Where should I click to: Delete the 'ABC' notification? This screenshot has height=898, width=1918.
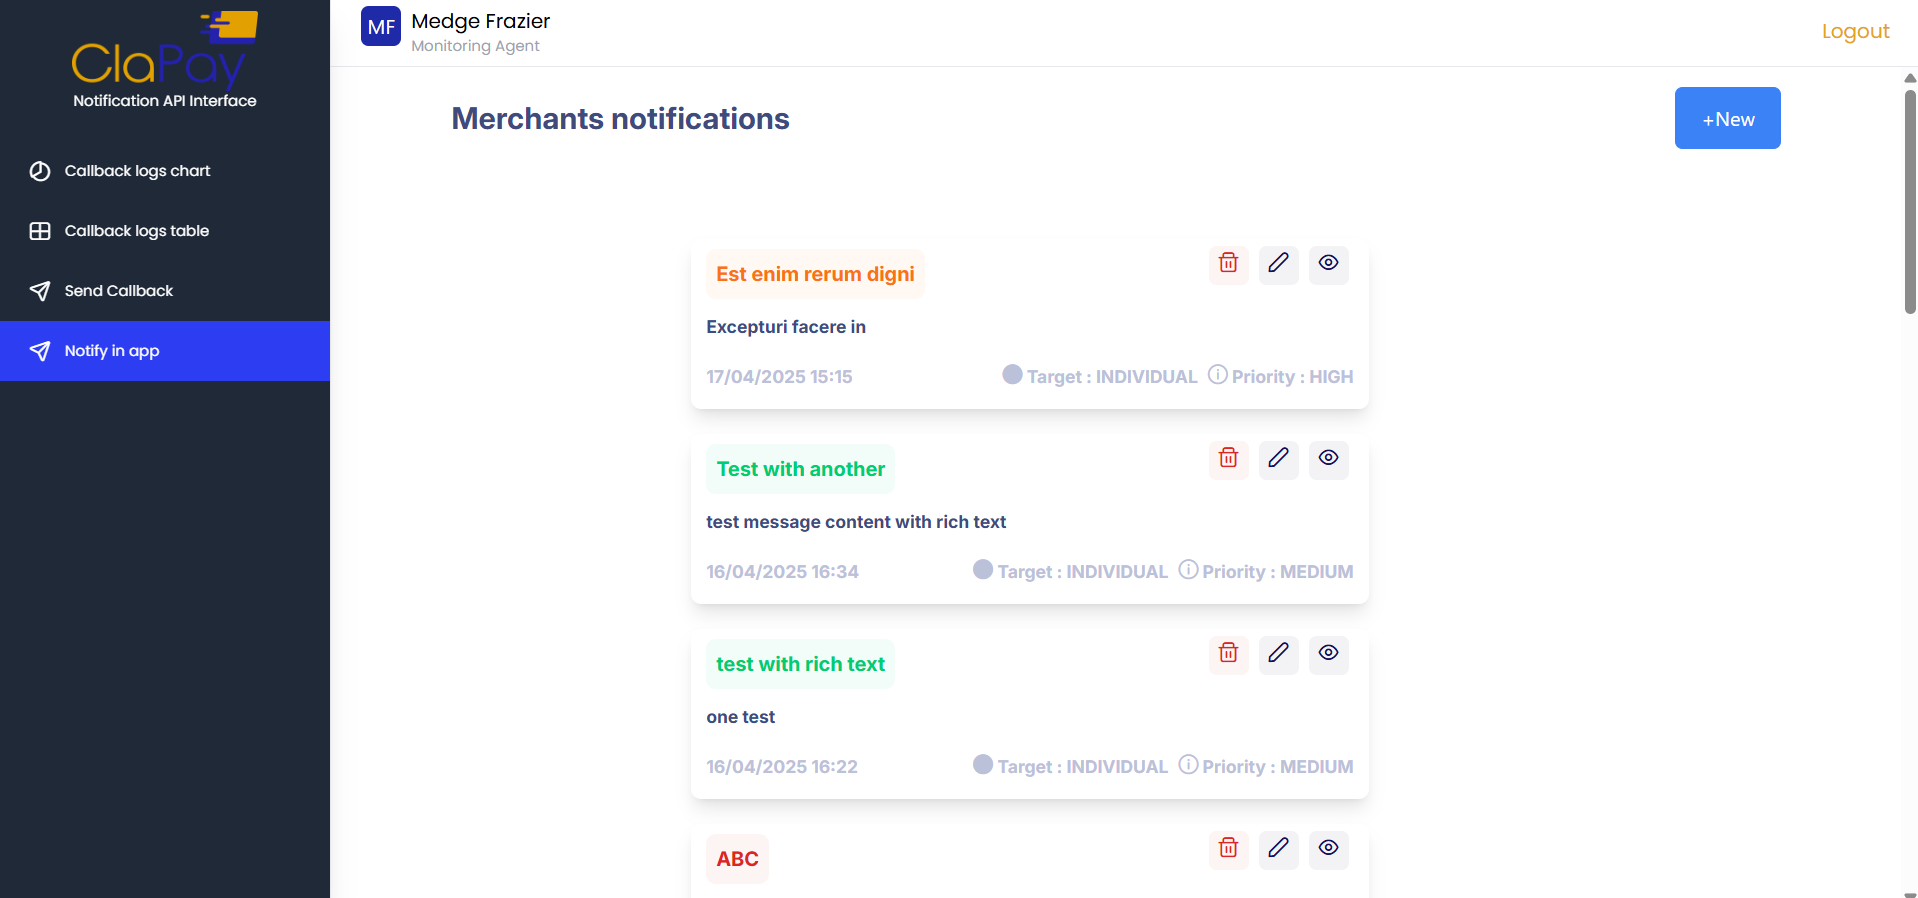coord(1228,849)
